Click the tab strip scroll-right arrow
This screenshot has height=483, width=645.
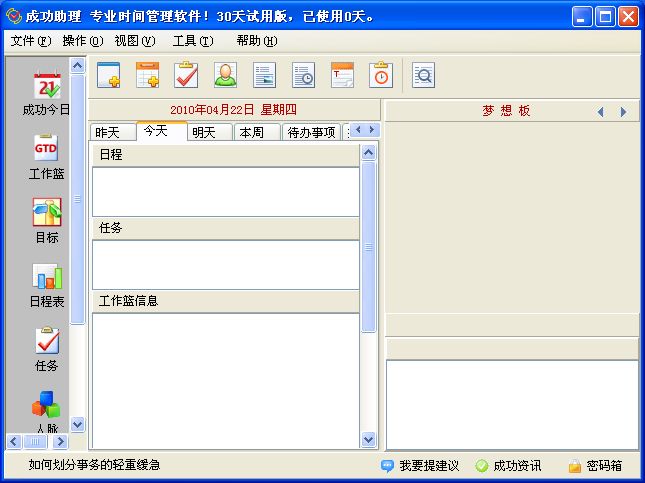372,130
